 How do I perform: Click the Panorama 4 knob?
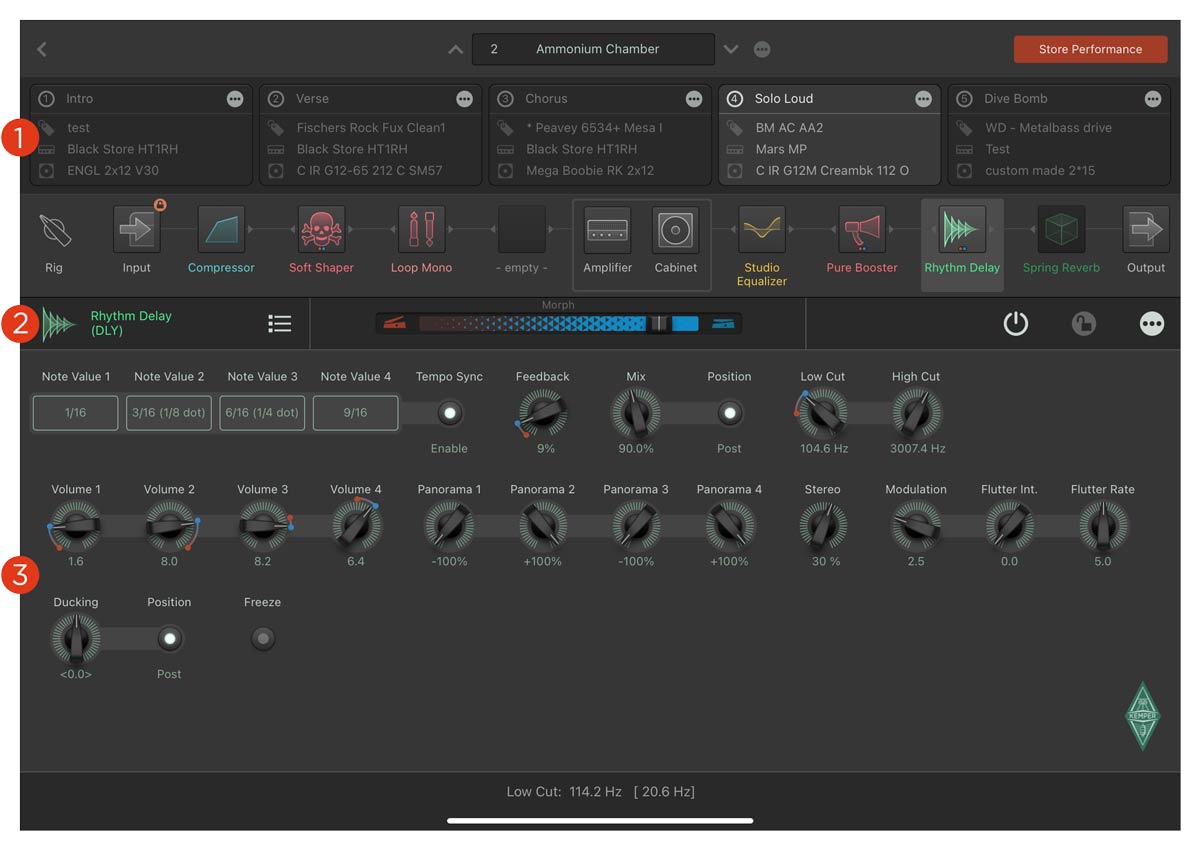pos(729,525)
